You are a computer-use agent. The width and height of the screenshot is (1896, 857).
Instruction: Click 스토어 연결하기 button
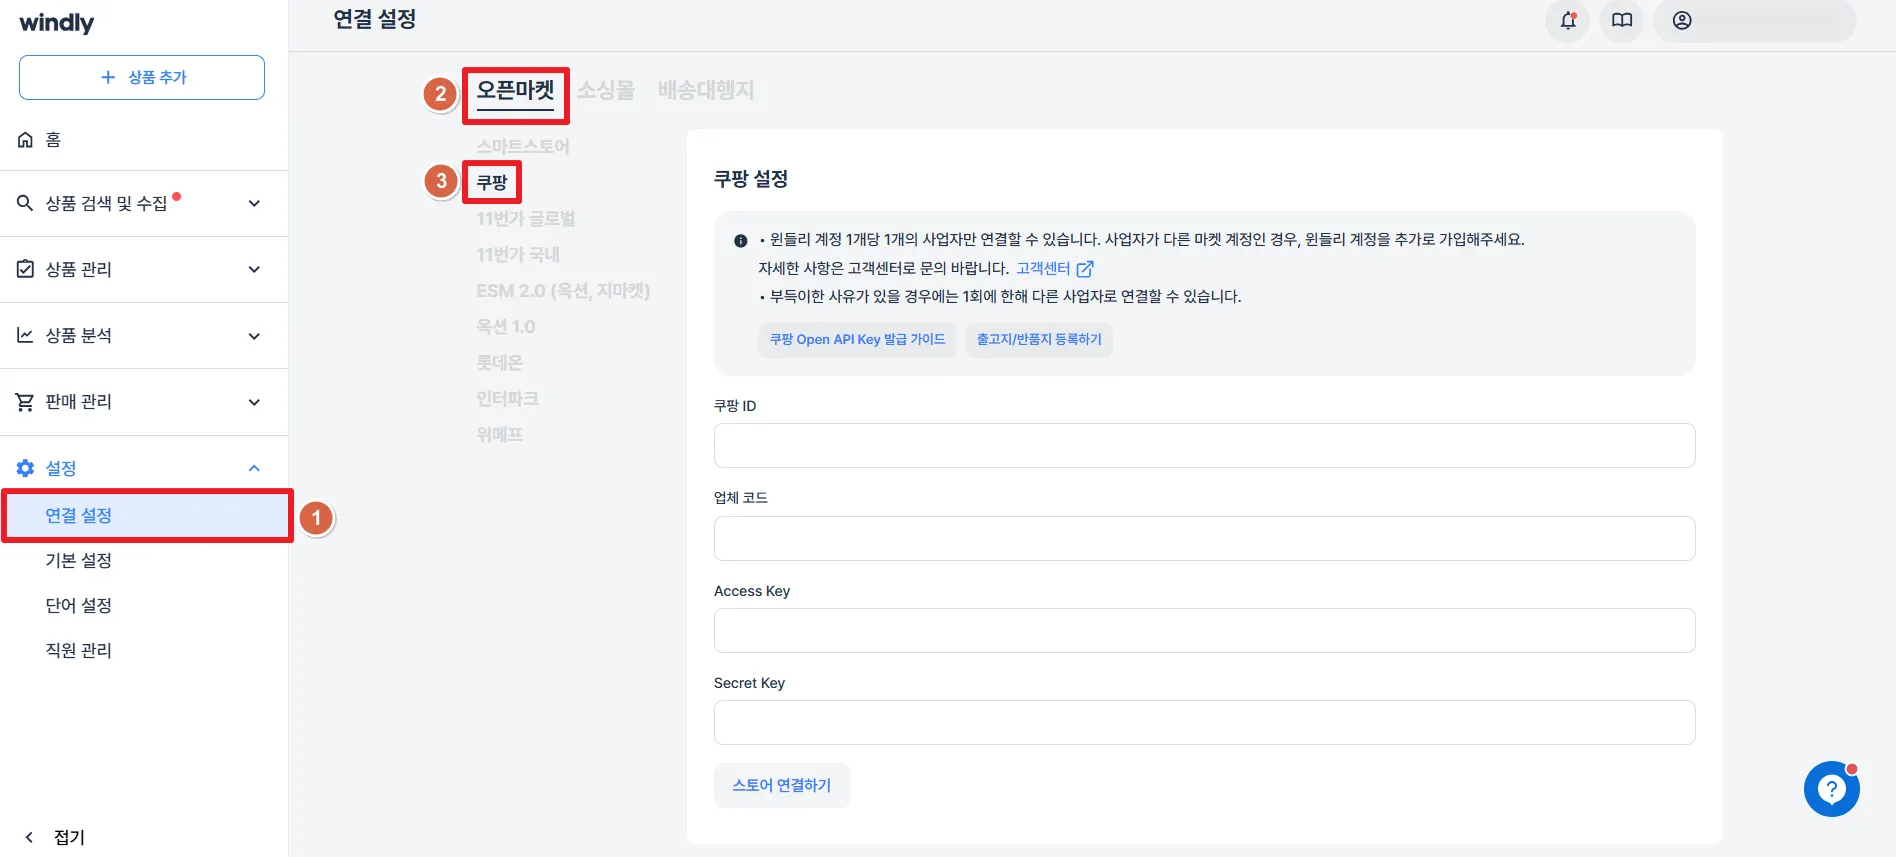pos(782,785)
